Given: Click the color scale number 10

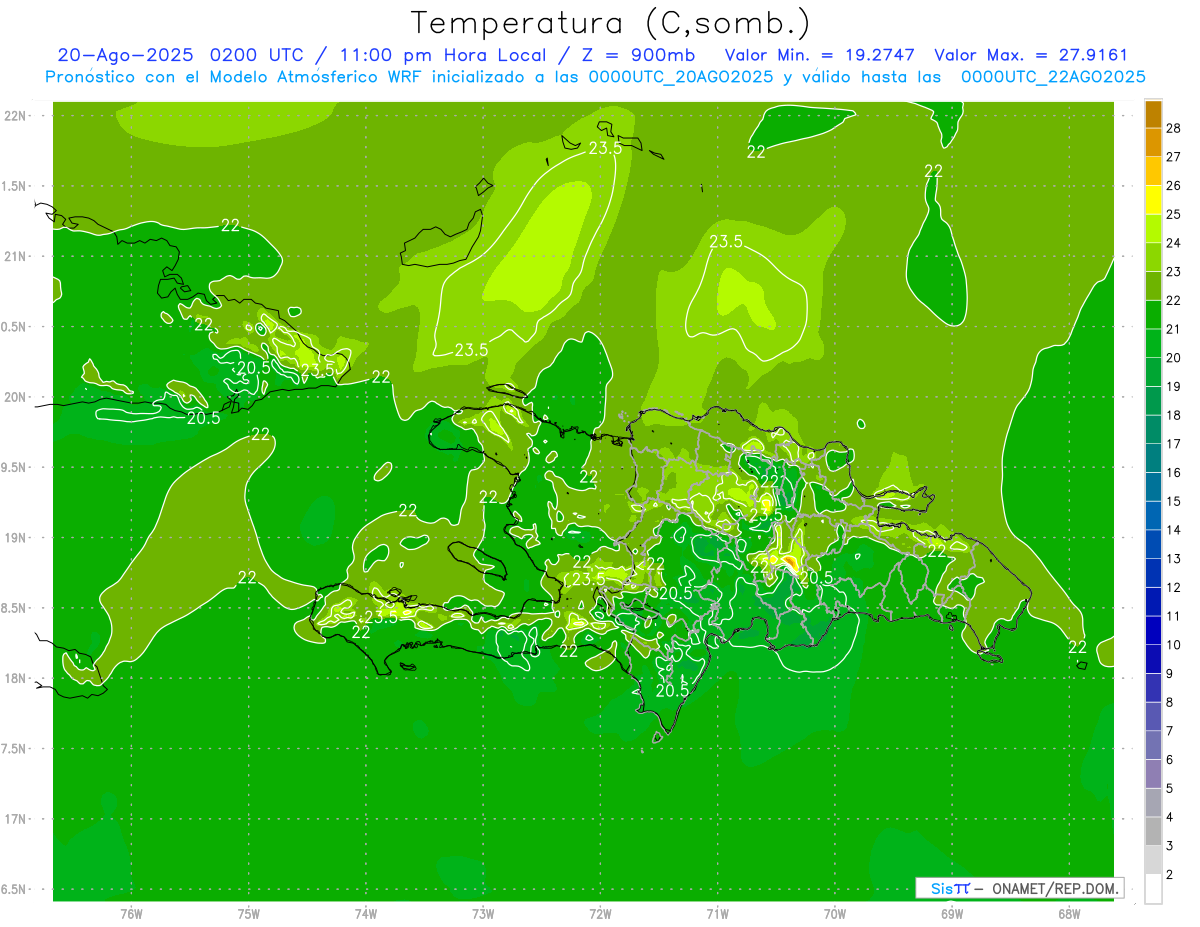Looking at the screenshot, I should click(1173, 645).
